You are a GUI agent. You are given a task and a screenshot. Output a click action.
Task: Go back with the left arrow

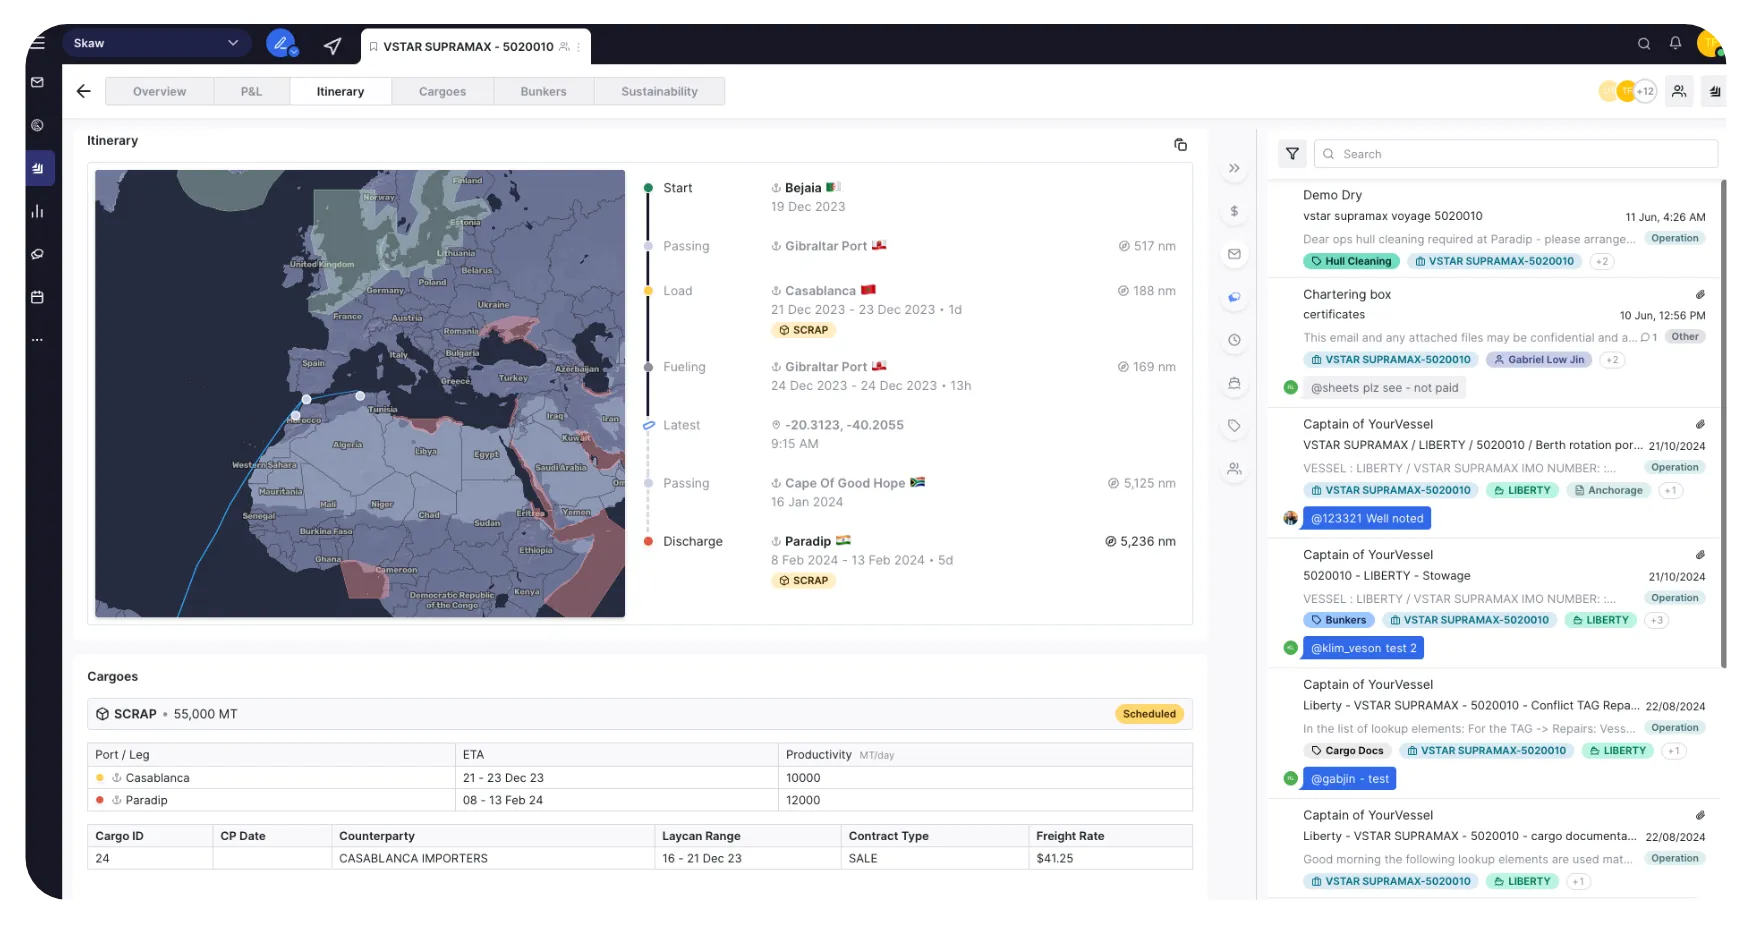84,91
